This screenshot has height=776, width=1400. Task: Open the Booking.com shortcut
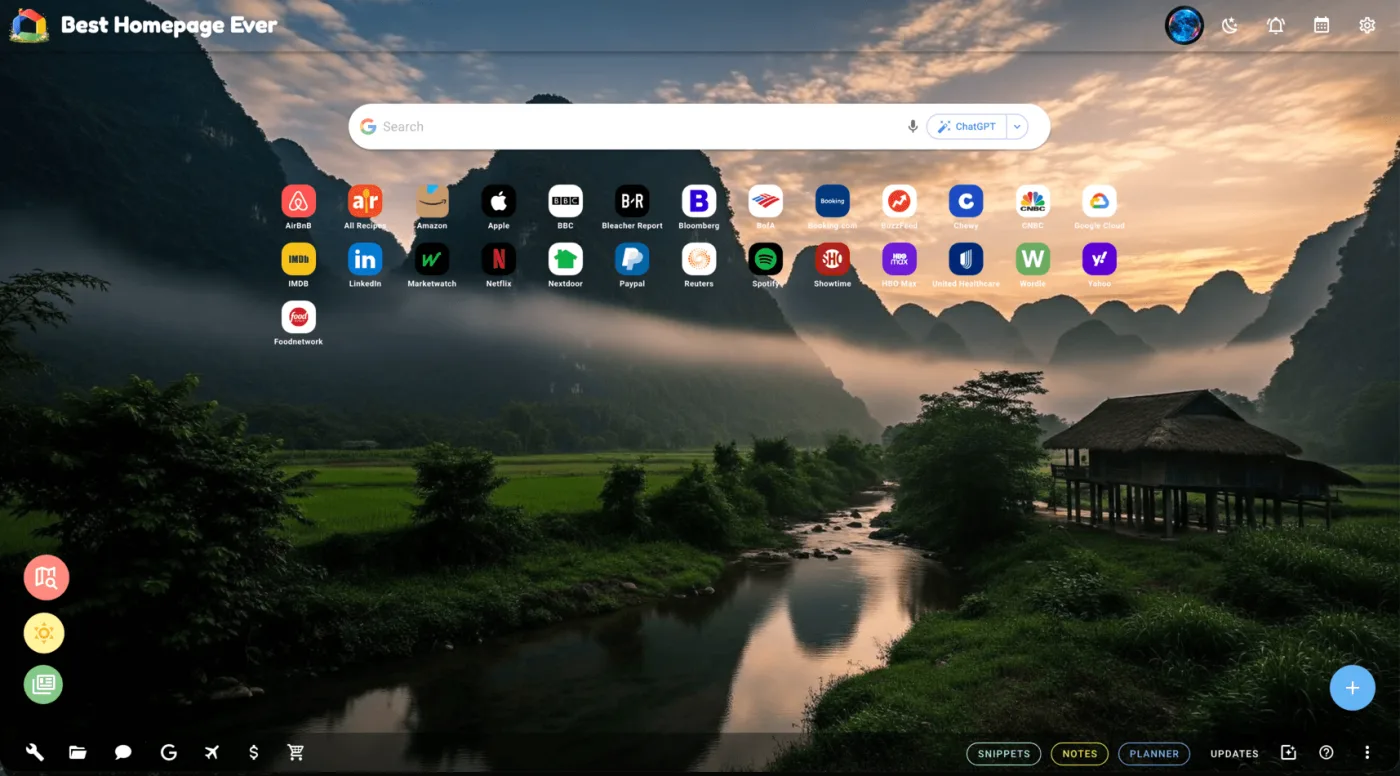click(832, 201)
